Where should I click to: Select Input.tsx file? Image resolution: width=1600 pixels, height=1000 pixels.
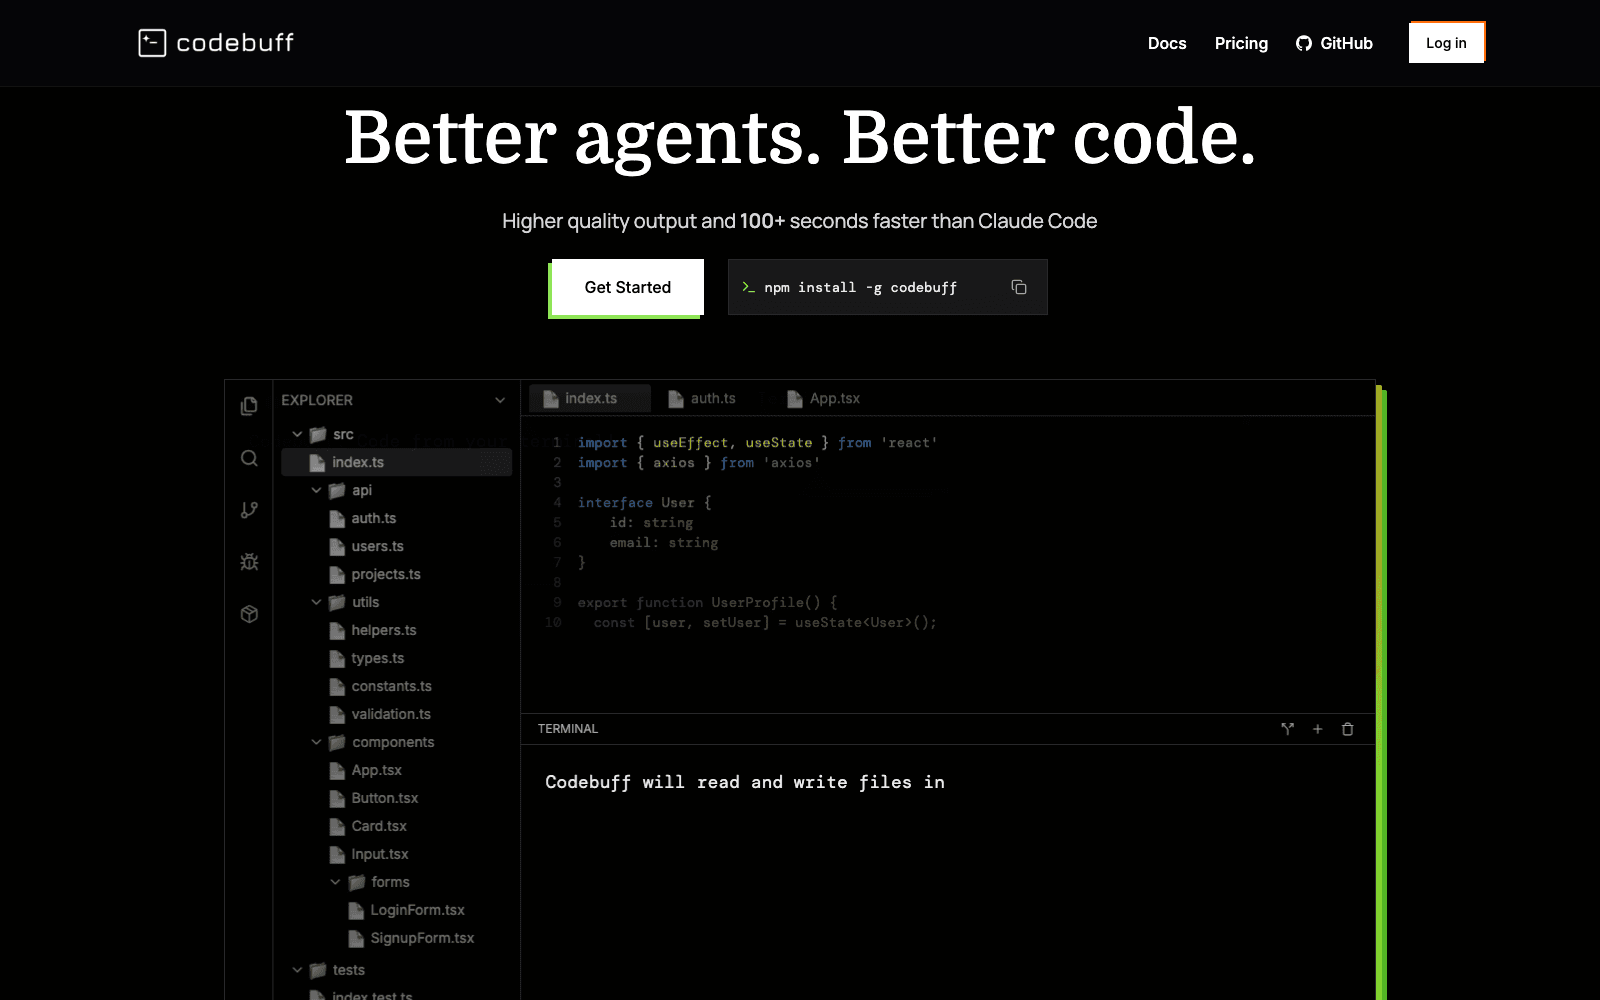[379, 854]
